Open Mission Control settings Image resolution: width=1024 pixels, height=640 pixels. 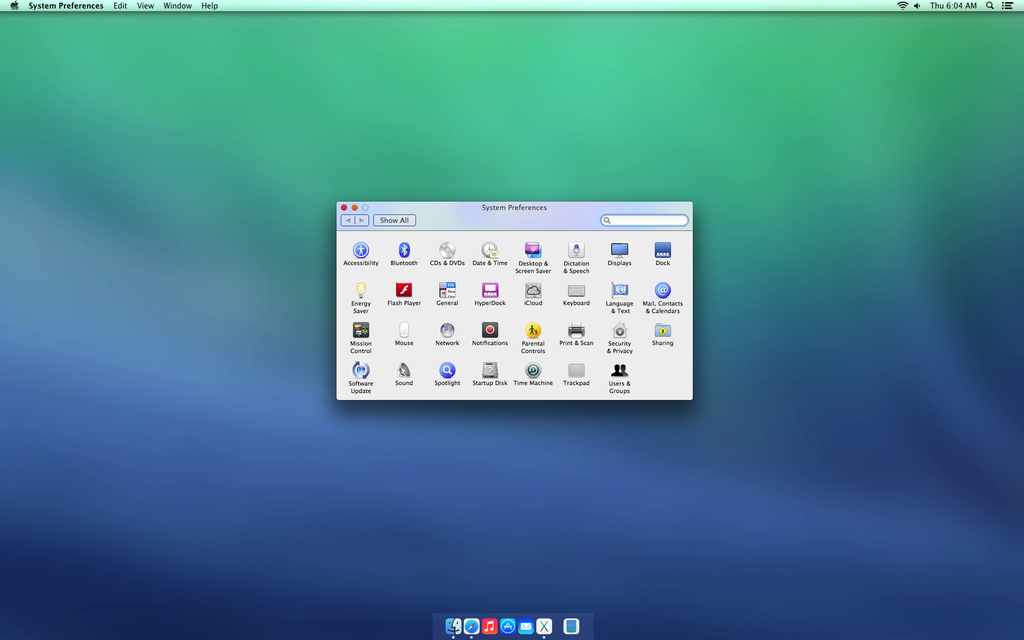[361, 331]
